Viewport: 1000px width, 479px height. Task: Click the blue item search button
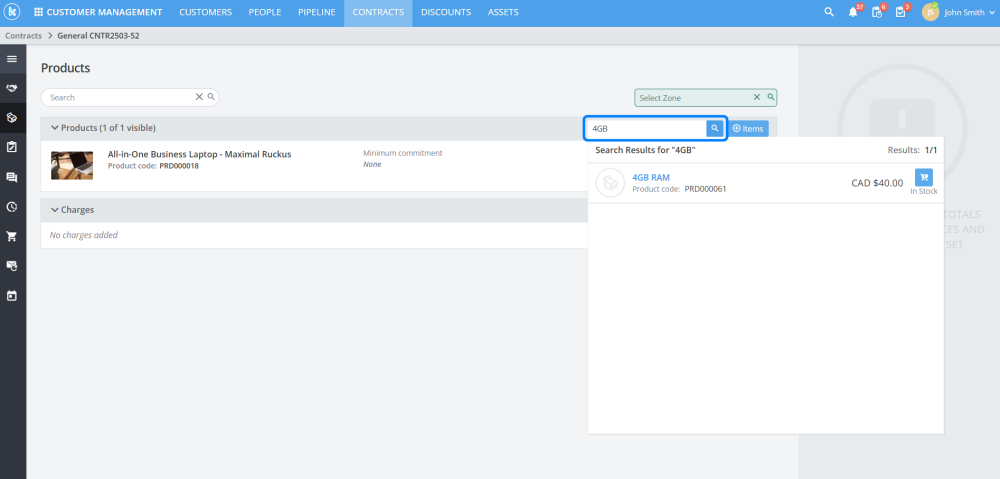(x=715, y=128)
